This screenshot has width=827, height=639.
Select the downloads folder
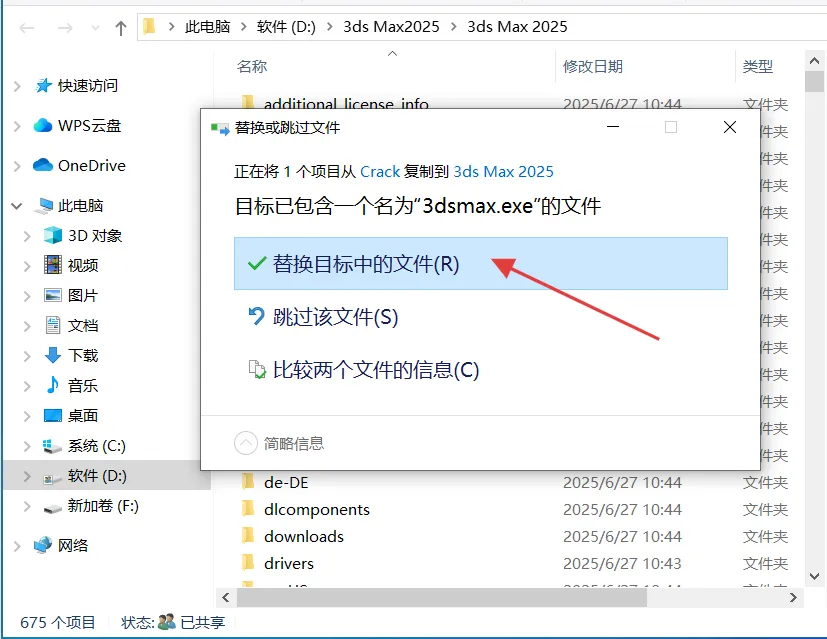click(x=304, y=536)
